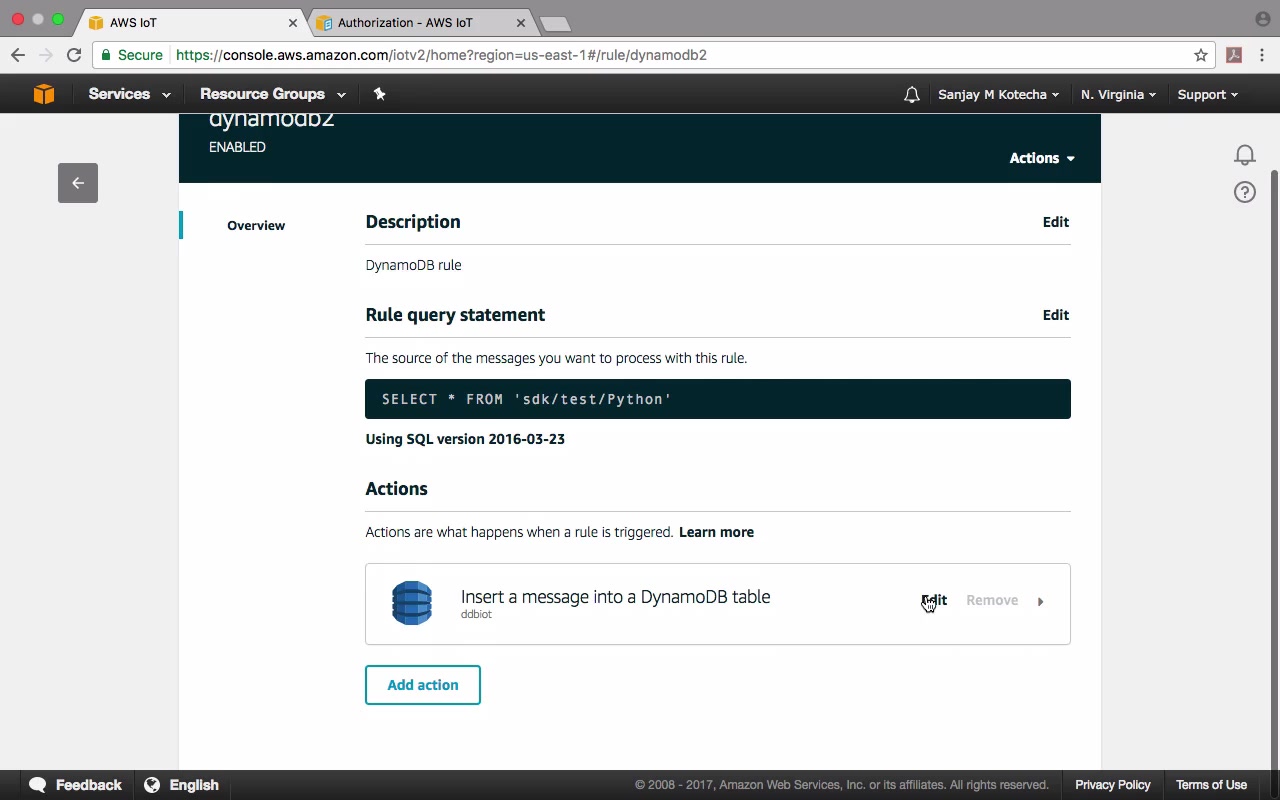Click the 'Insert a message into a DynamoDB table' text
The height and width of the screenshot is (800, 1280).
(615, 597)
